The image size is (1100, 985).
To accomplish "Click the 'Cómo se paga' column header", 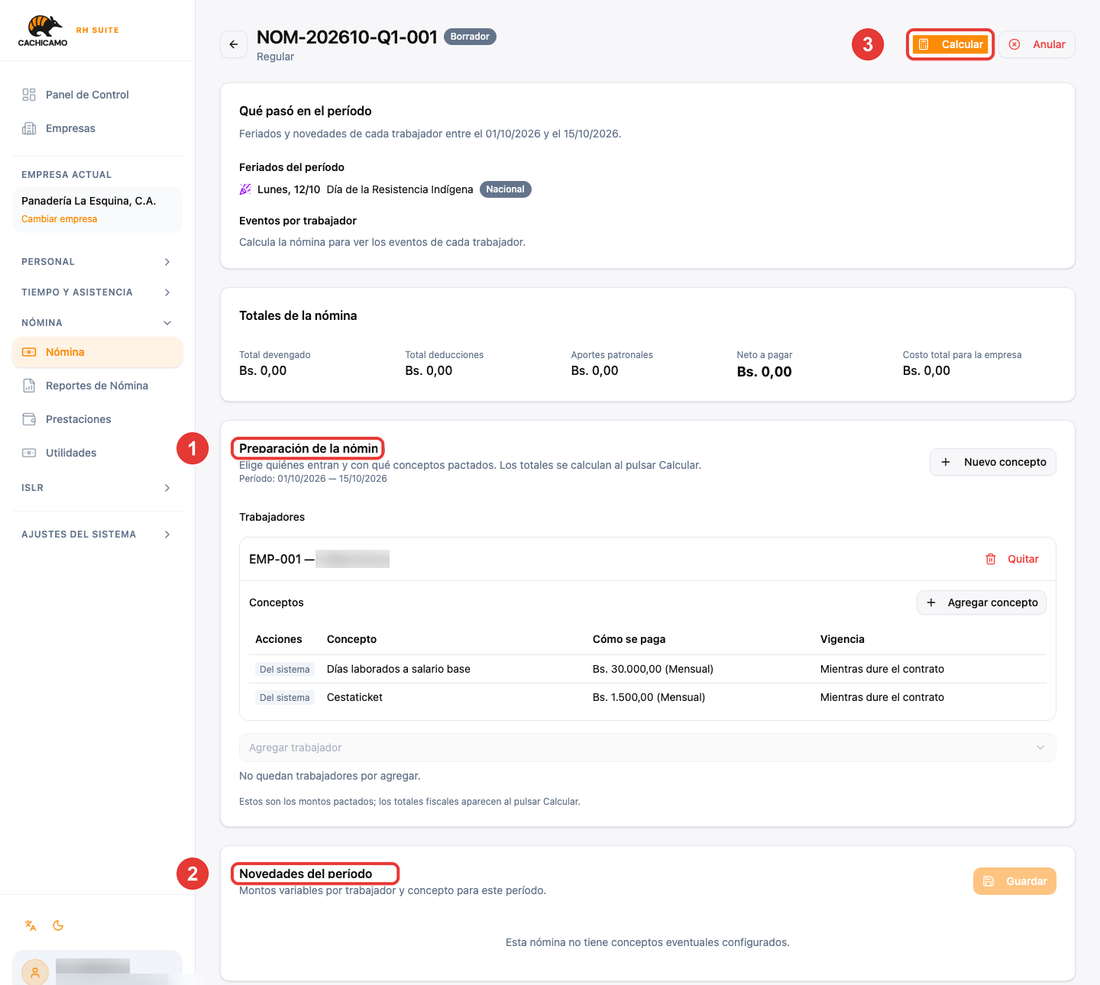I will click(629, 639).
